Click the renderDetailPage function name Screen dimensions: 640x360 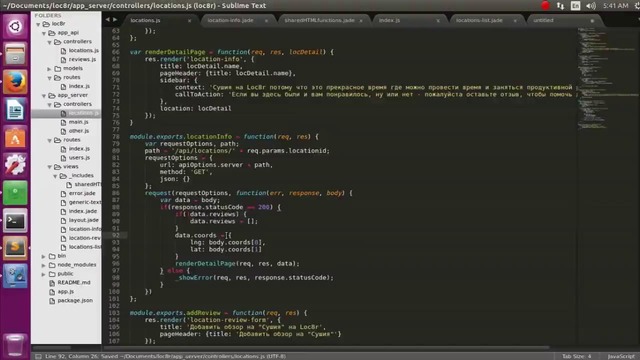click(x=175, y=52)
